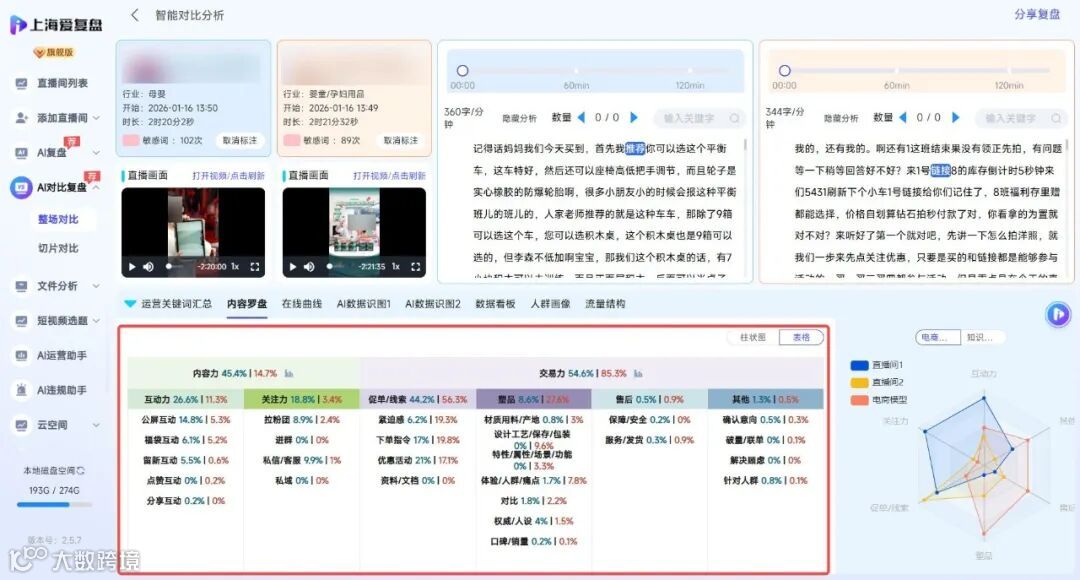Next match arrow in 344字/分钟 transcript
Screen dimensions: 1080x580
(x=955, y=118)
